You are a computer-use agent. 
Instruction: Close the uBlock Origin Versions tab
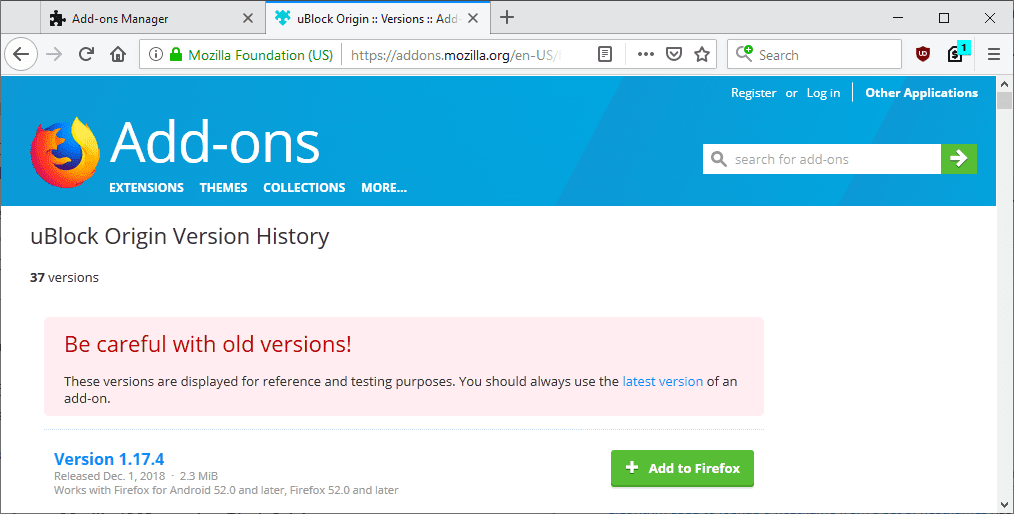473,18
